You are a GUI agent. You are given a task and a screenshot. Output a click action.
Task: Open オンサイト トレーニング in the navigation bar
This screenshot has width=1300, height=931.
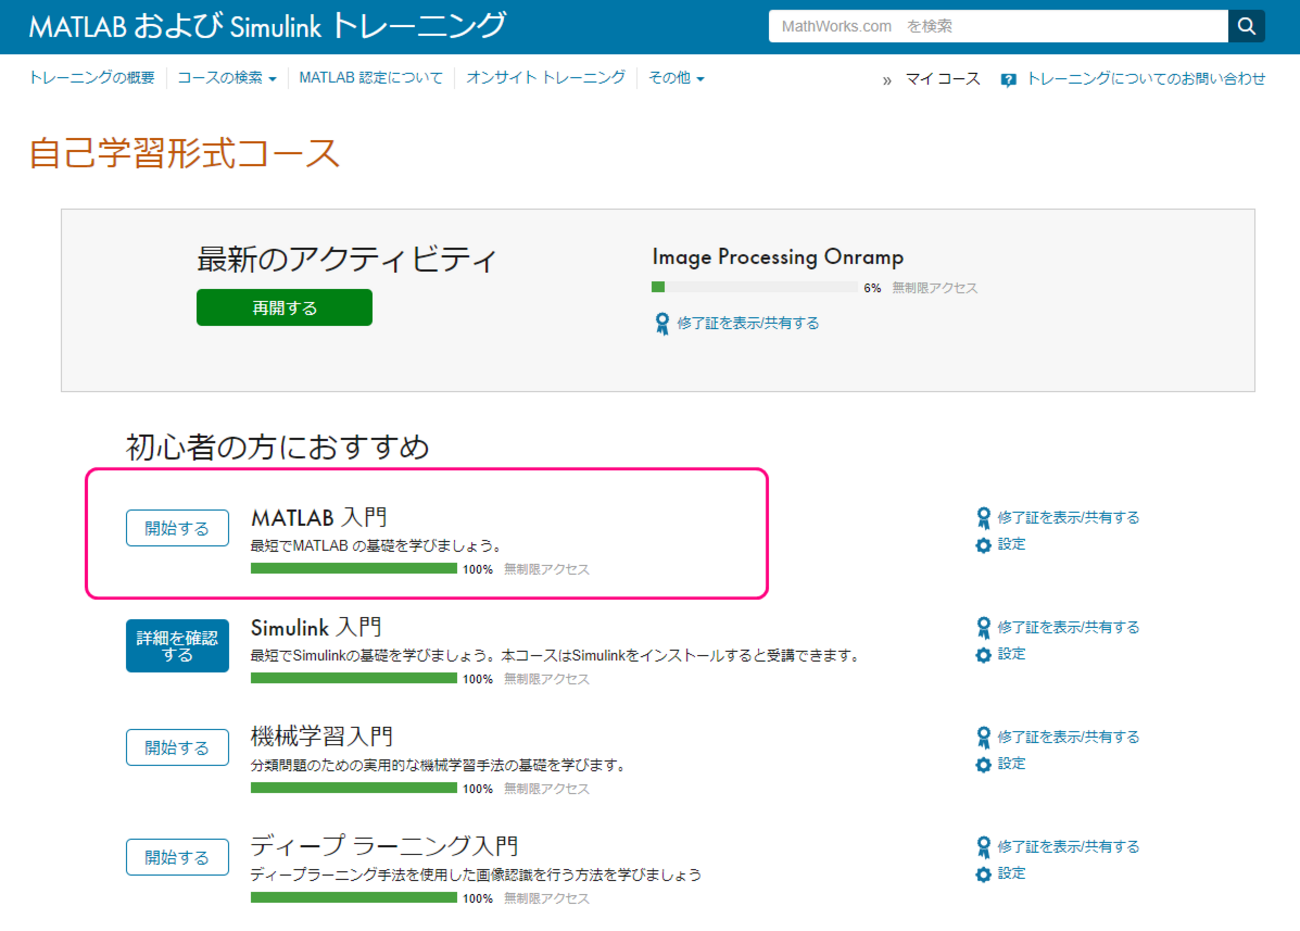(x=545, y=78)
